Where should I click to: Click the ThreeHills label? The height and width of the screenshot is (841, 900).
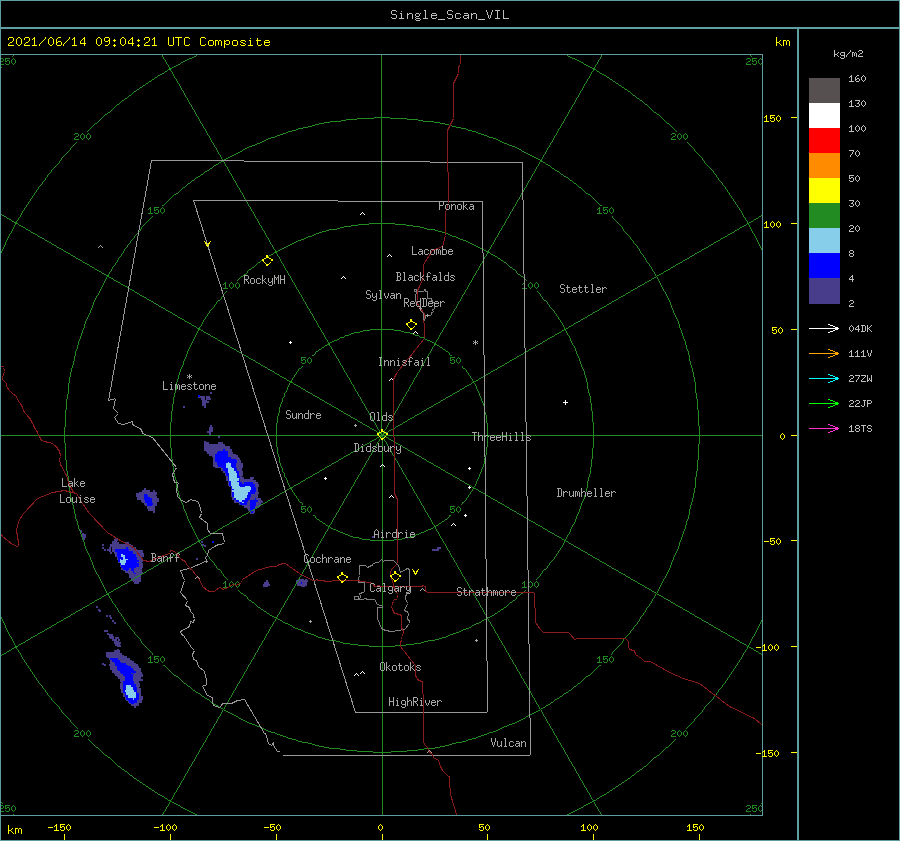501,437
